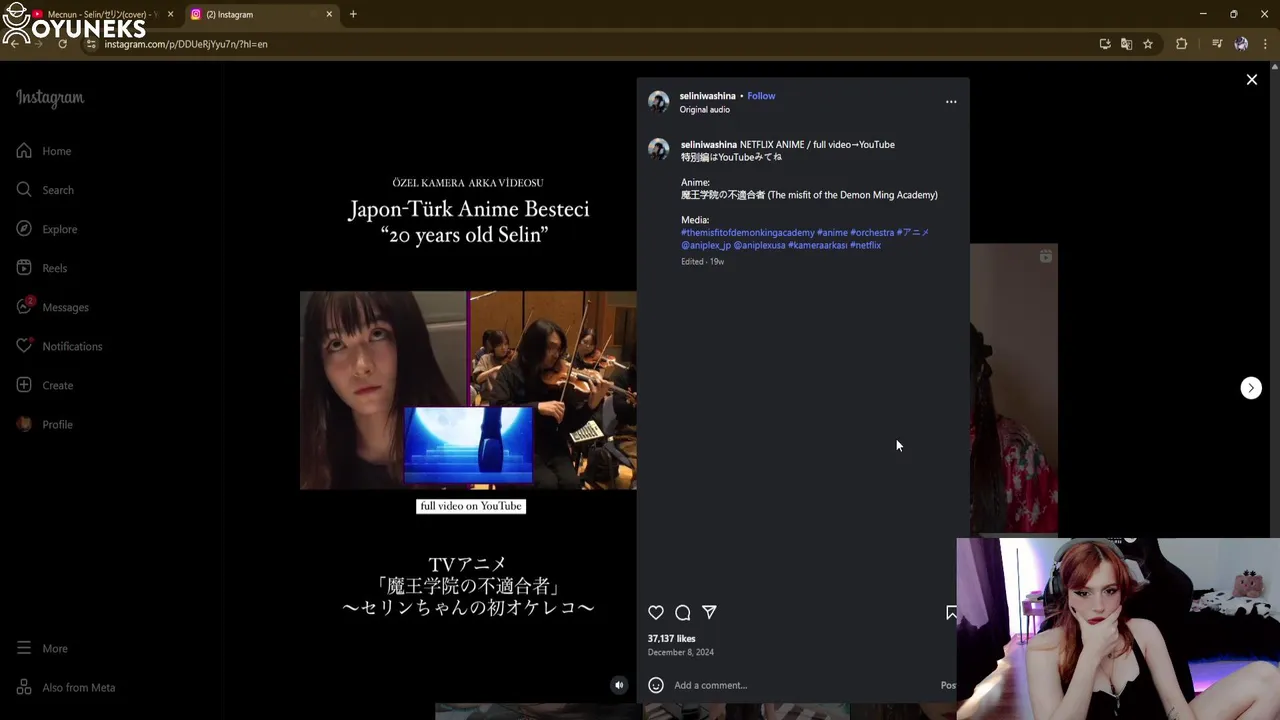Open the Chrome three-dot menu
This screenshot has width=1280, height=720.
click(1266, 44)
